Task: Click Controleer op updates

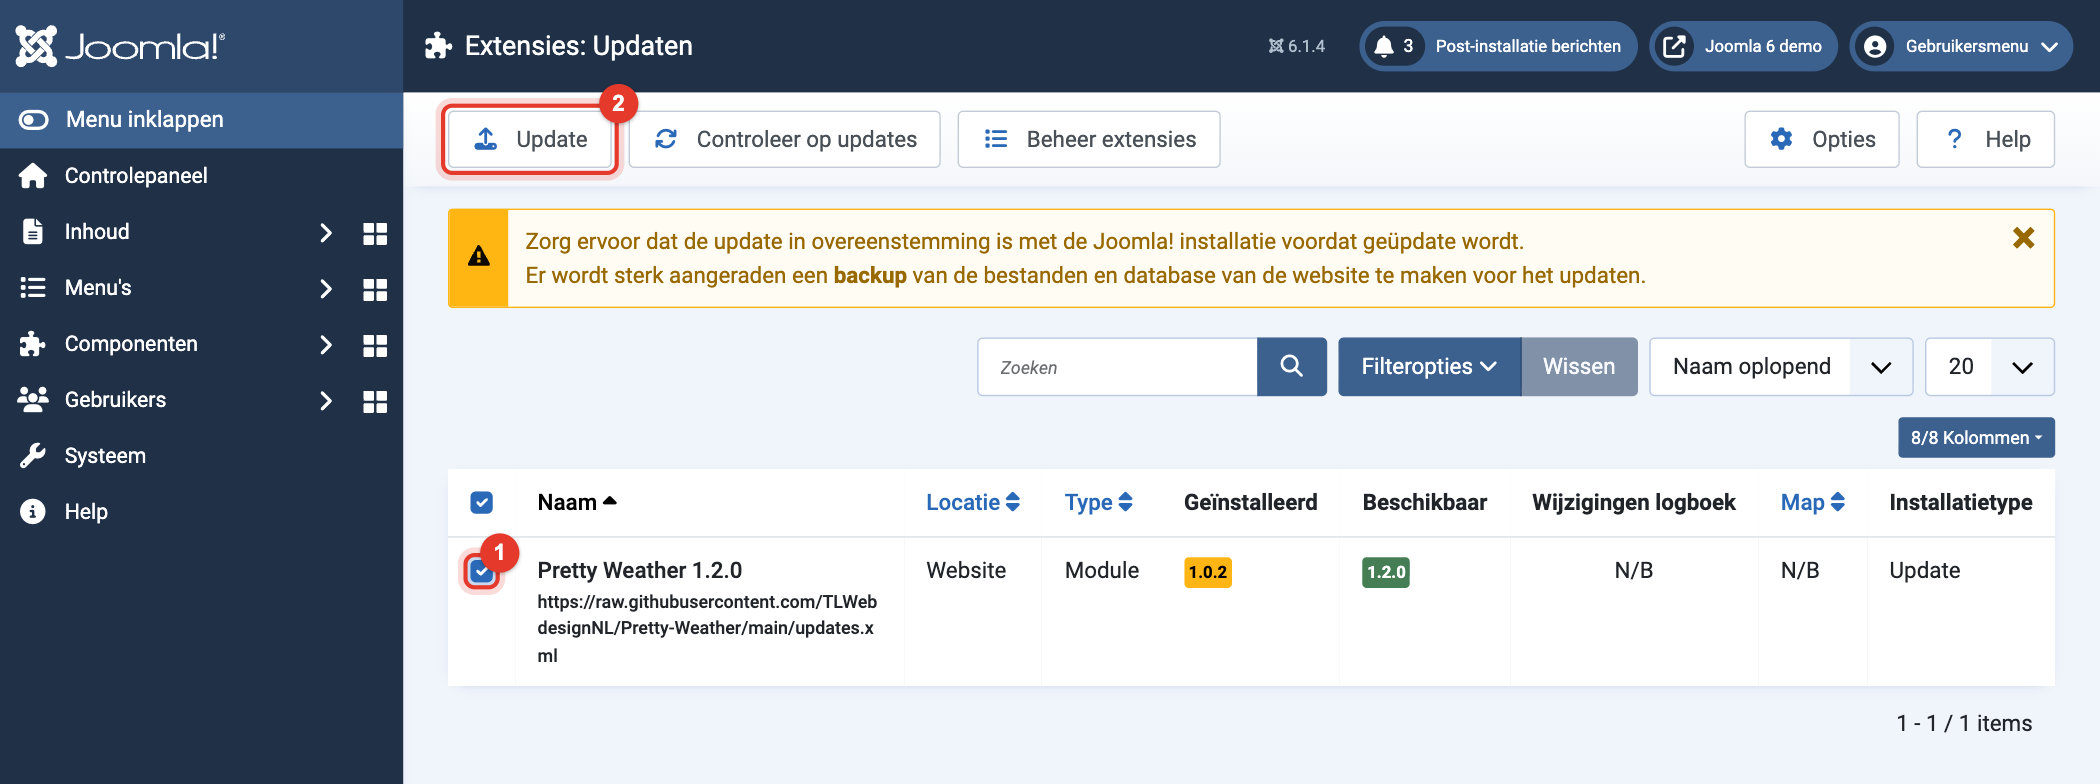Action: point(785,139)
